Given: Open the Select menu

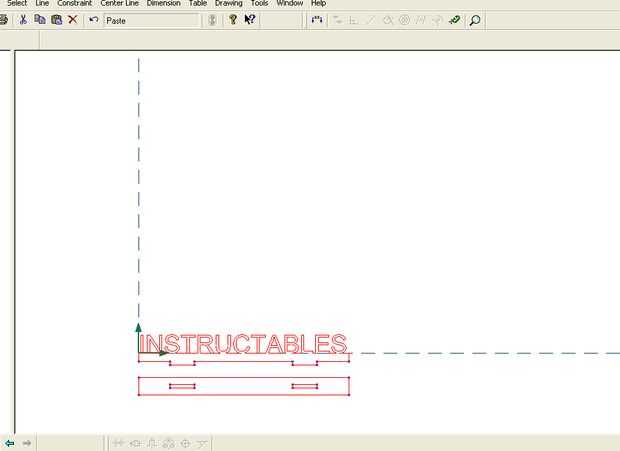Looking at the screenshot, I should (17, 3).
